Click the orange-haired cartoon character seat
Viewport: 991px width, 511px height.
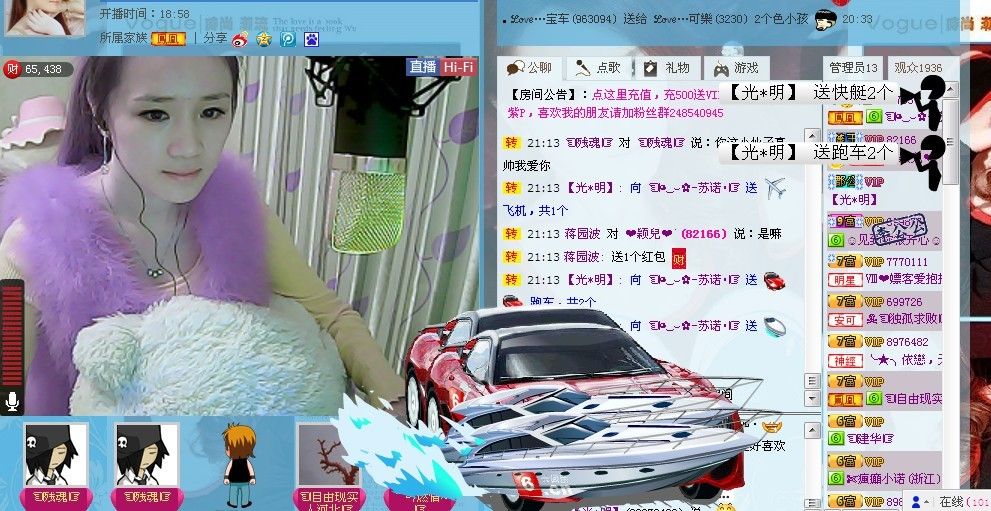240,464
